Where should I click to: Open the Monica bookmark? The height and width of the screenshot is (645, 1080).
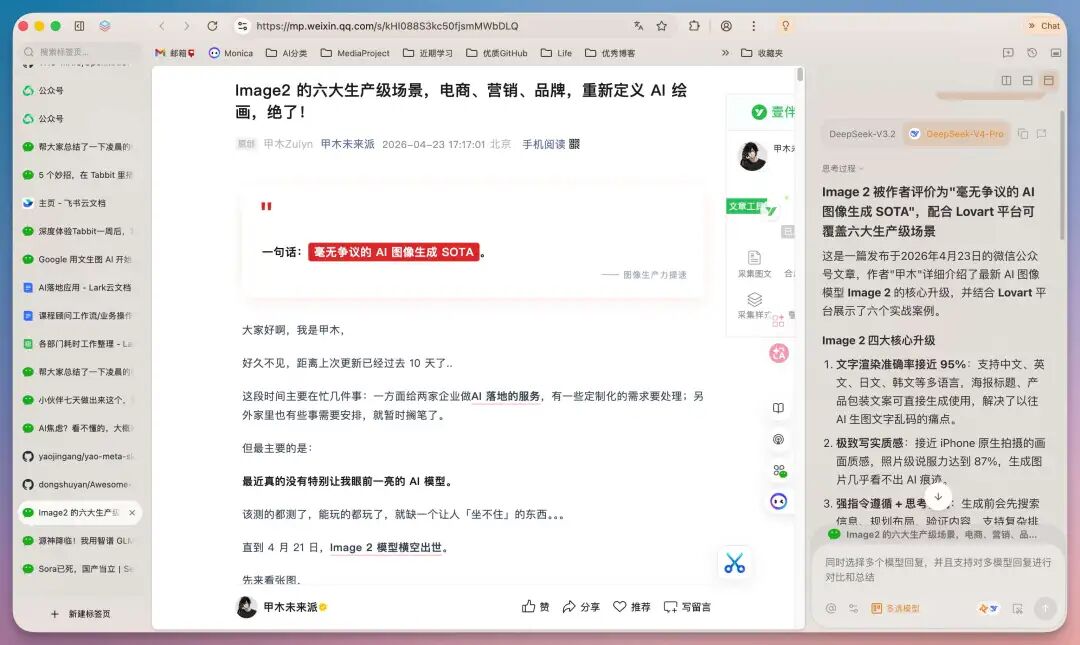(231, 53)
